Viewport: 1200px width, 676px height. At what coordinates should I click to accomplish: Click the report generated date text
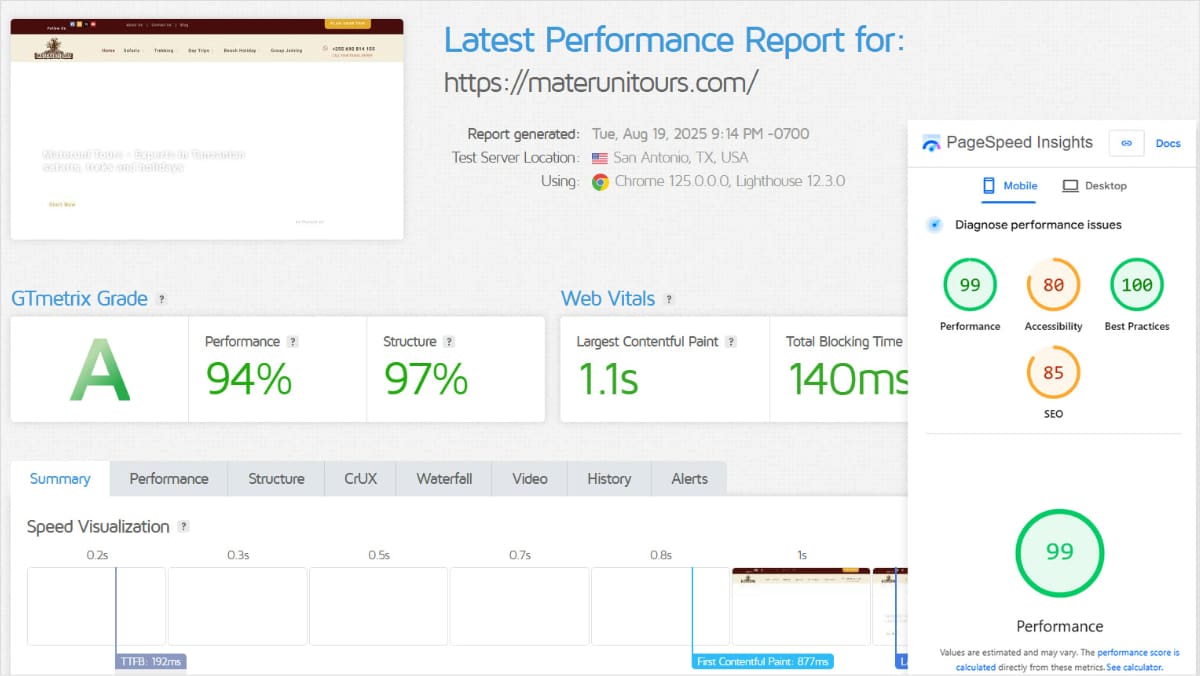click(x=701, y=134)
